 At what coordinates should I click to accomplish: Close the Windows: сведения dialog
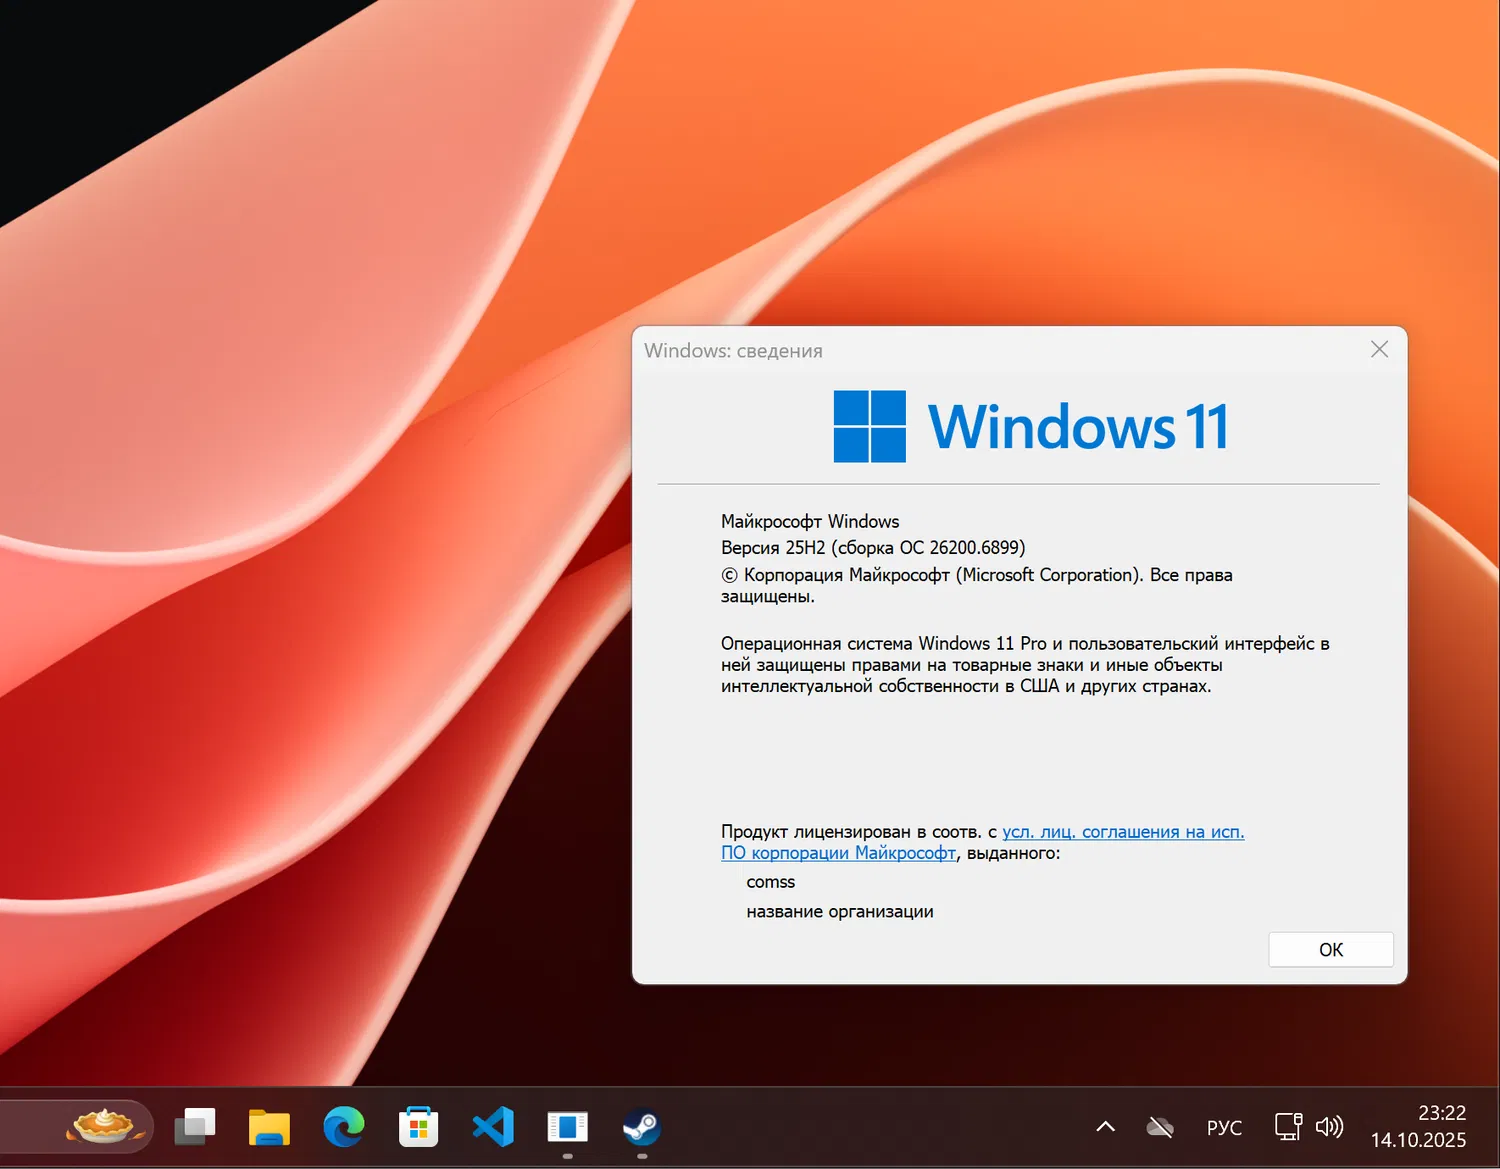pyautogui.click(x=1379, y=349)
